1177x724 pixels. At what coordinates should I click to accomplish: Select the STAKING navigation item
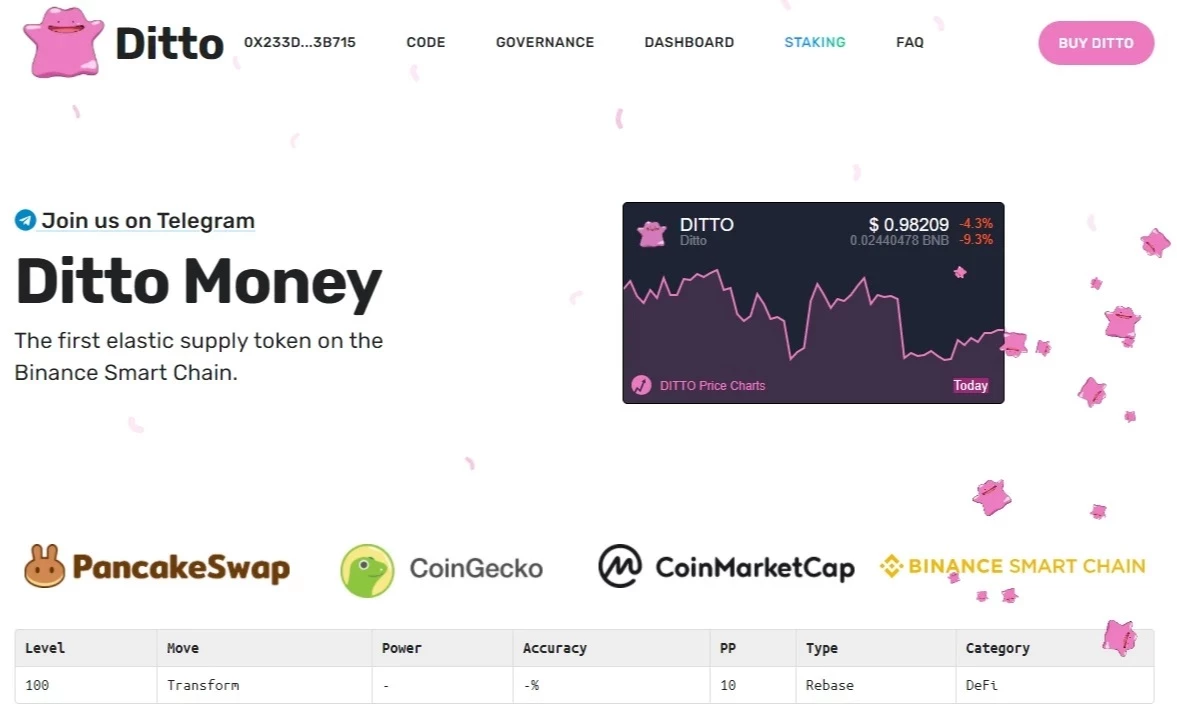[x=814, y=43]
